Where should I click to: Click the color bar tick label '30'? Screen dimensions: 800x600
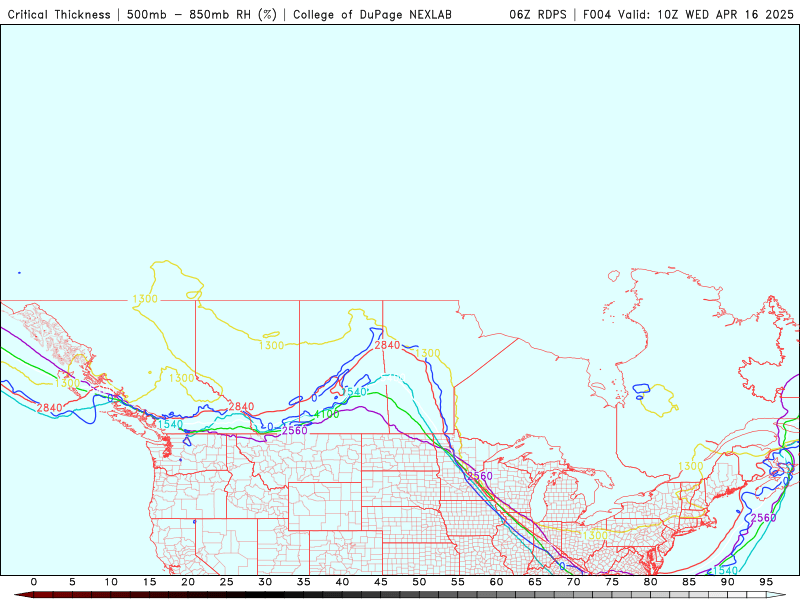265,582
